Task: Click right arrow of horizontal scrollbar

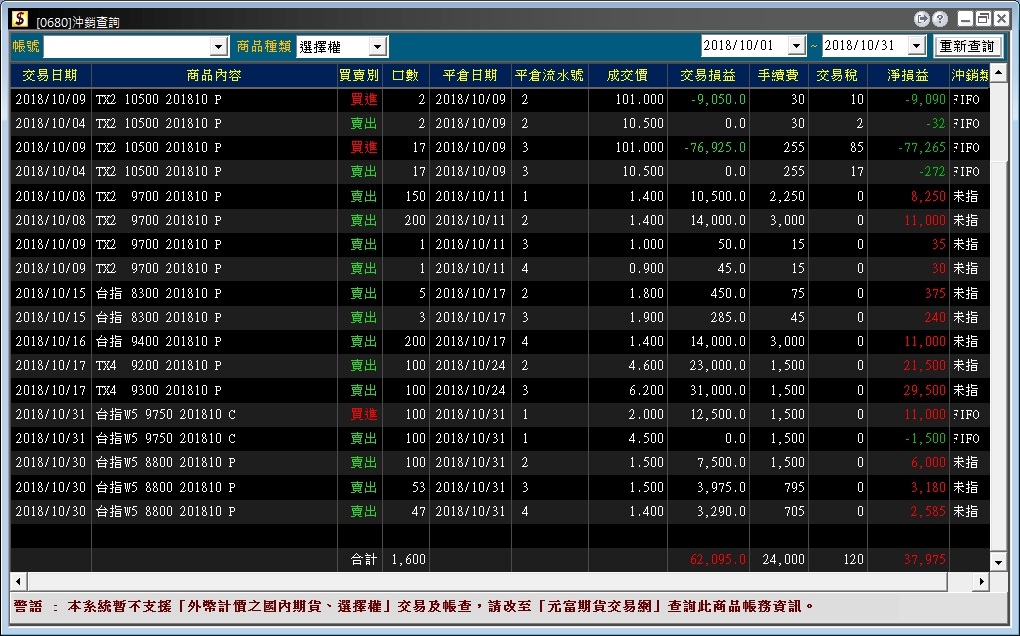Action: point(982,581)
